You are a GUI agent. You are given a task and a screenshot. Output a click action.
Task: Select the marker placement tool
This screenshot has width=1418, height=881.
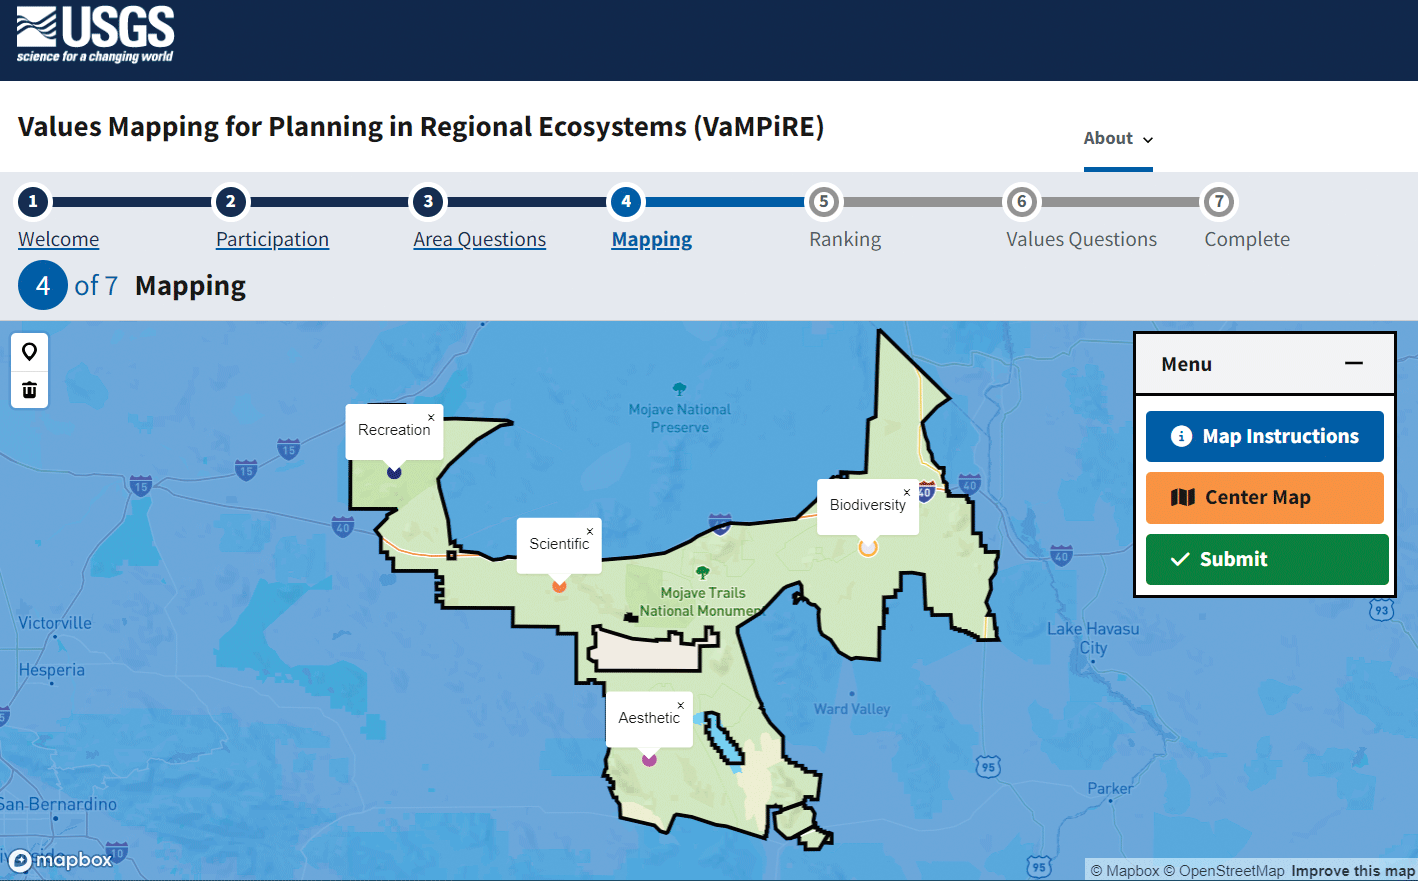(29, 351)
